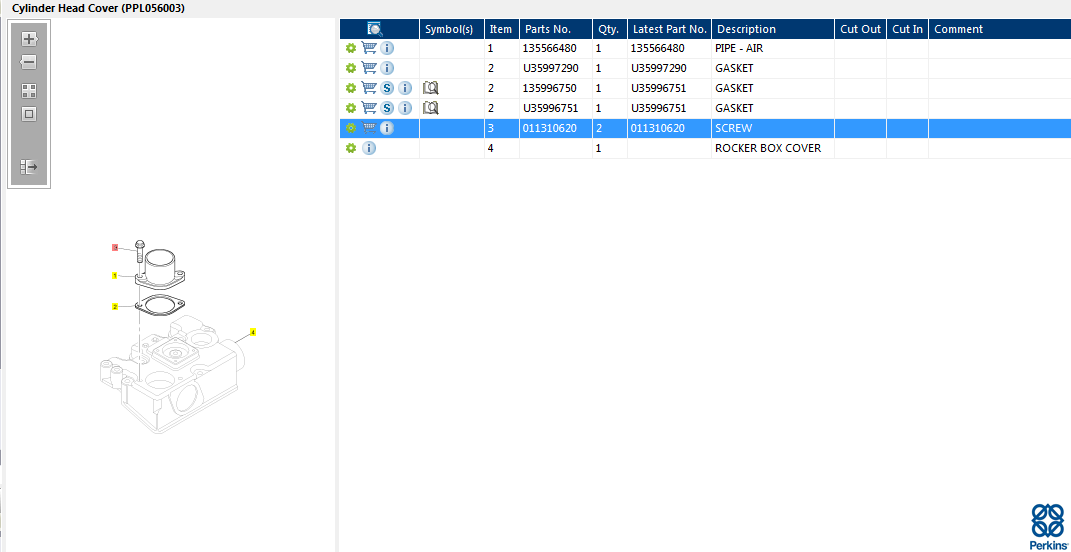Click the Perkins logo
The image size is (1071, 552).
(x=1048, y=526)
